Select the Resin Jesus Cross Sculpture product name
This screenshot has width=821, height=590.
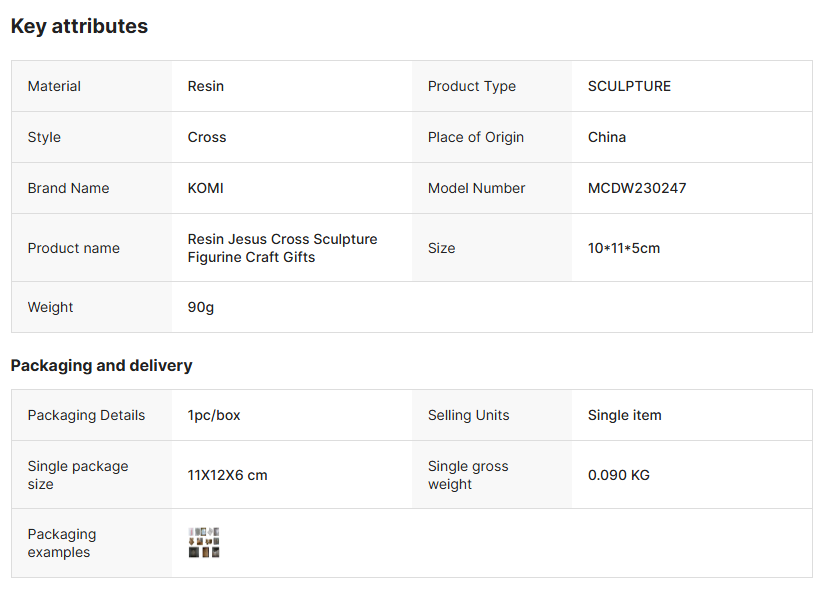(x=282, y=248)
